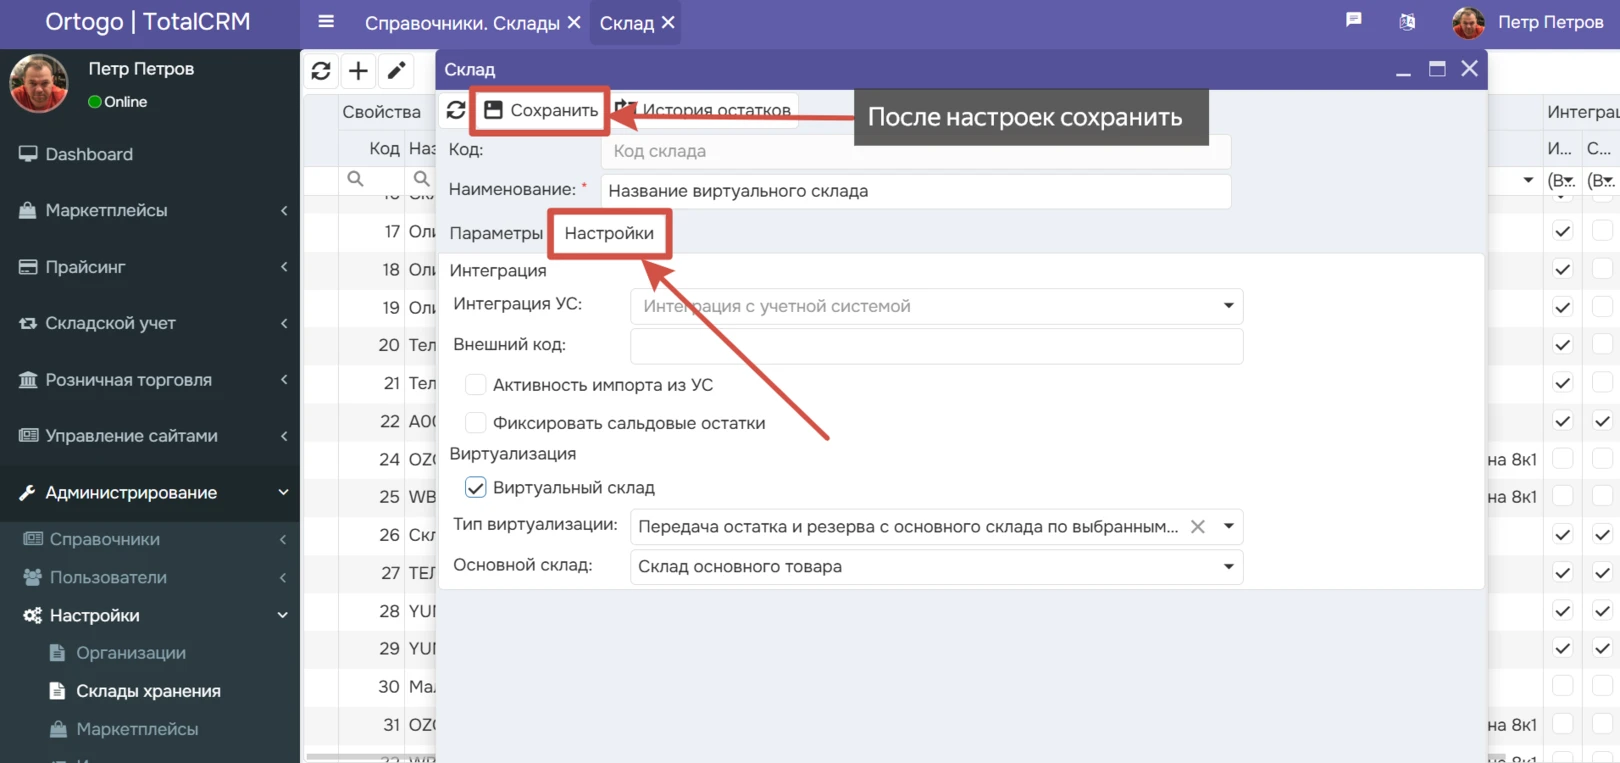Add a new warehouse with plus icon
Screen dimensions: 1620x763
coord(358,70)
